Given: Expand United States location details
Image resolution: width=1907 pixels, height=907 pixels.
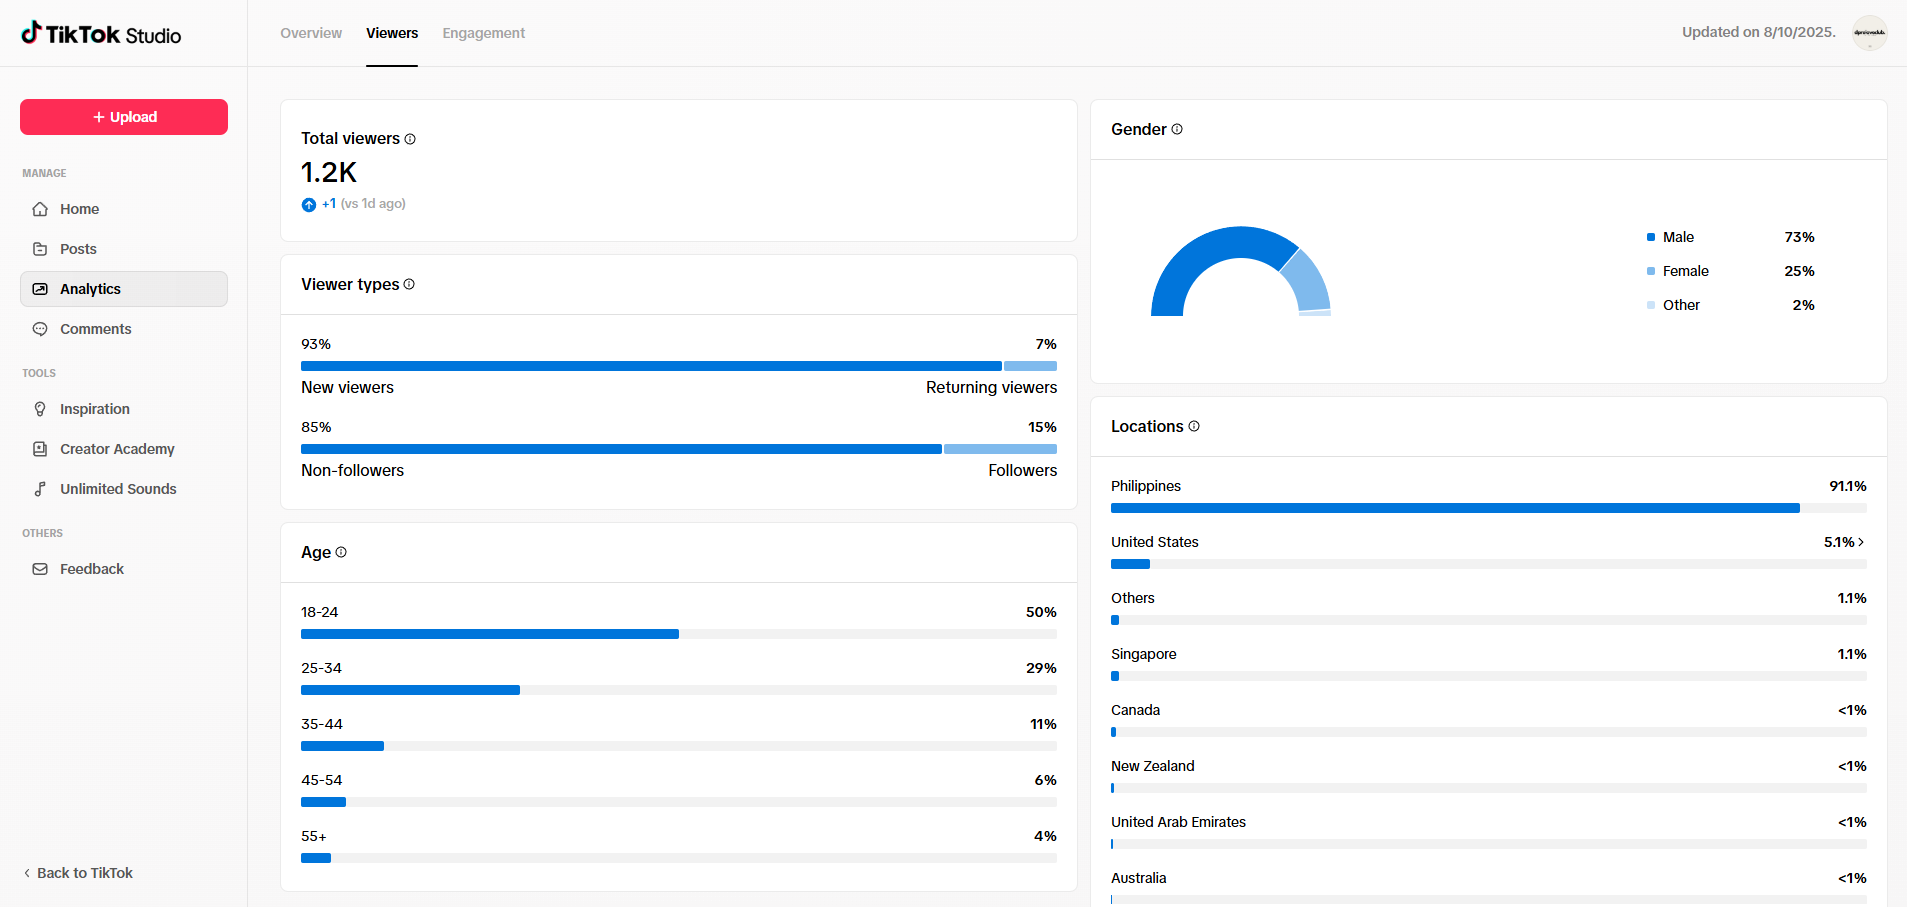Looking at the screenshot, I should [x=1860, y=542].
